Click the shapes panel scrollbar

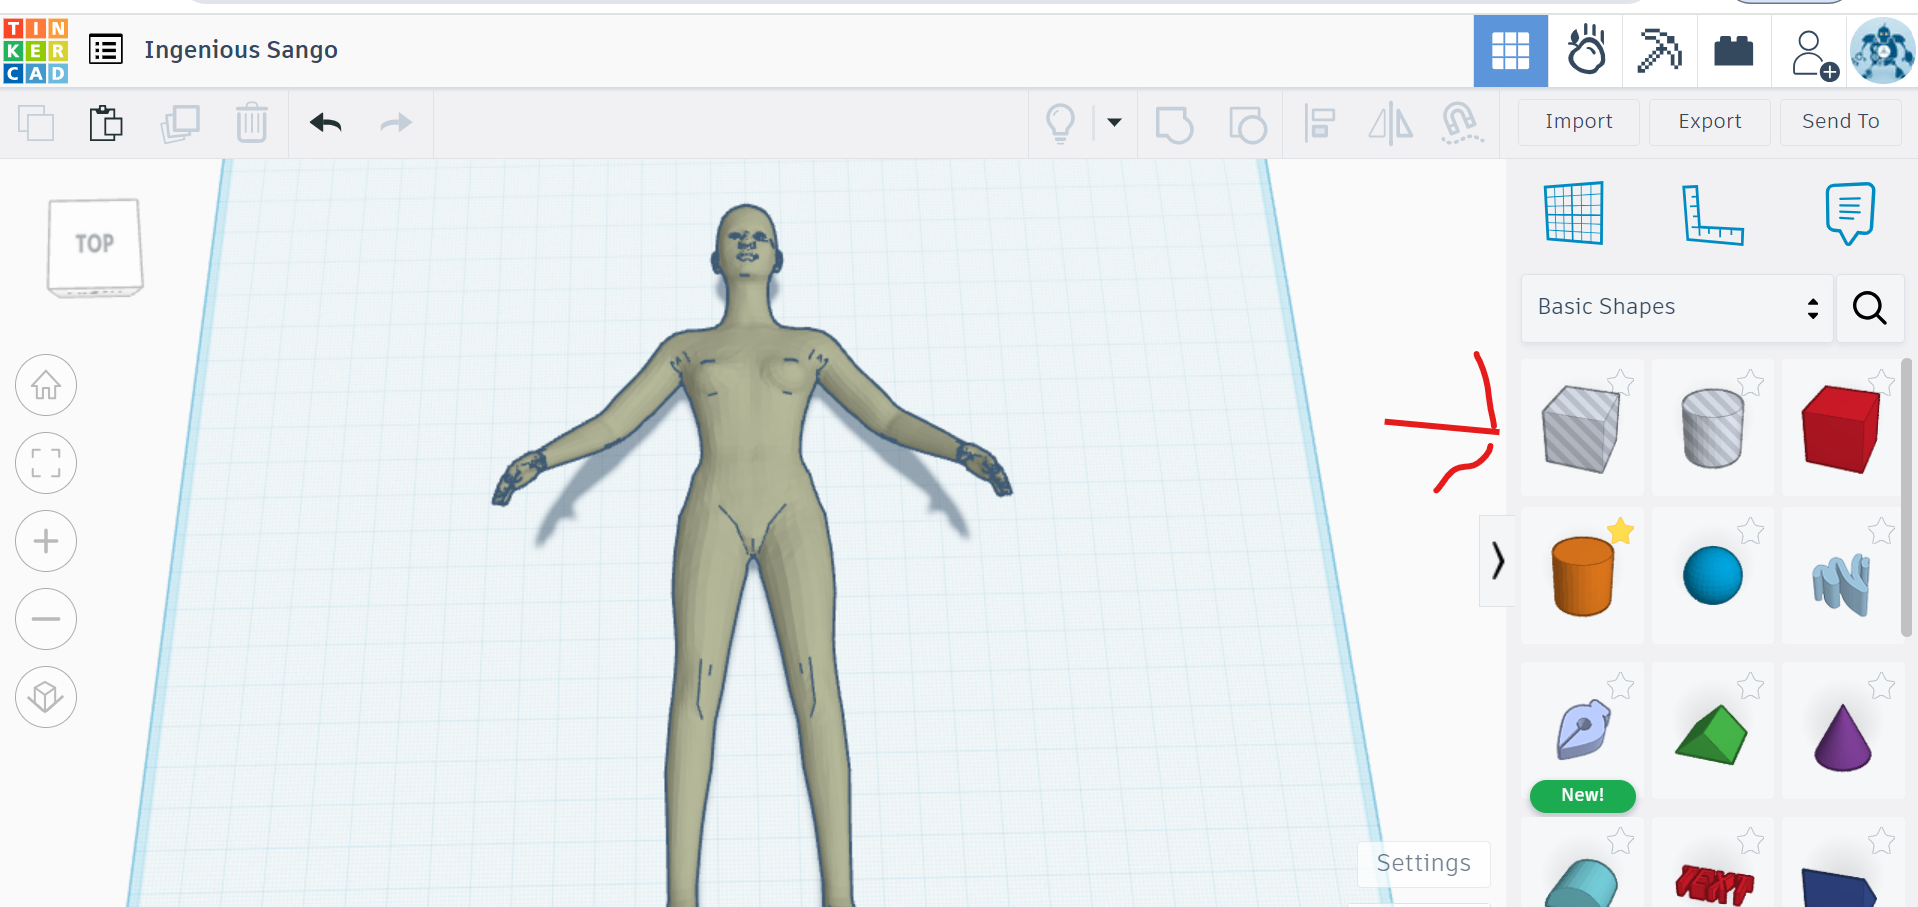coord(1906,498)
